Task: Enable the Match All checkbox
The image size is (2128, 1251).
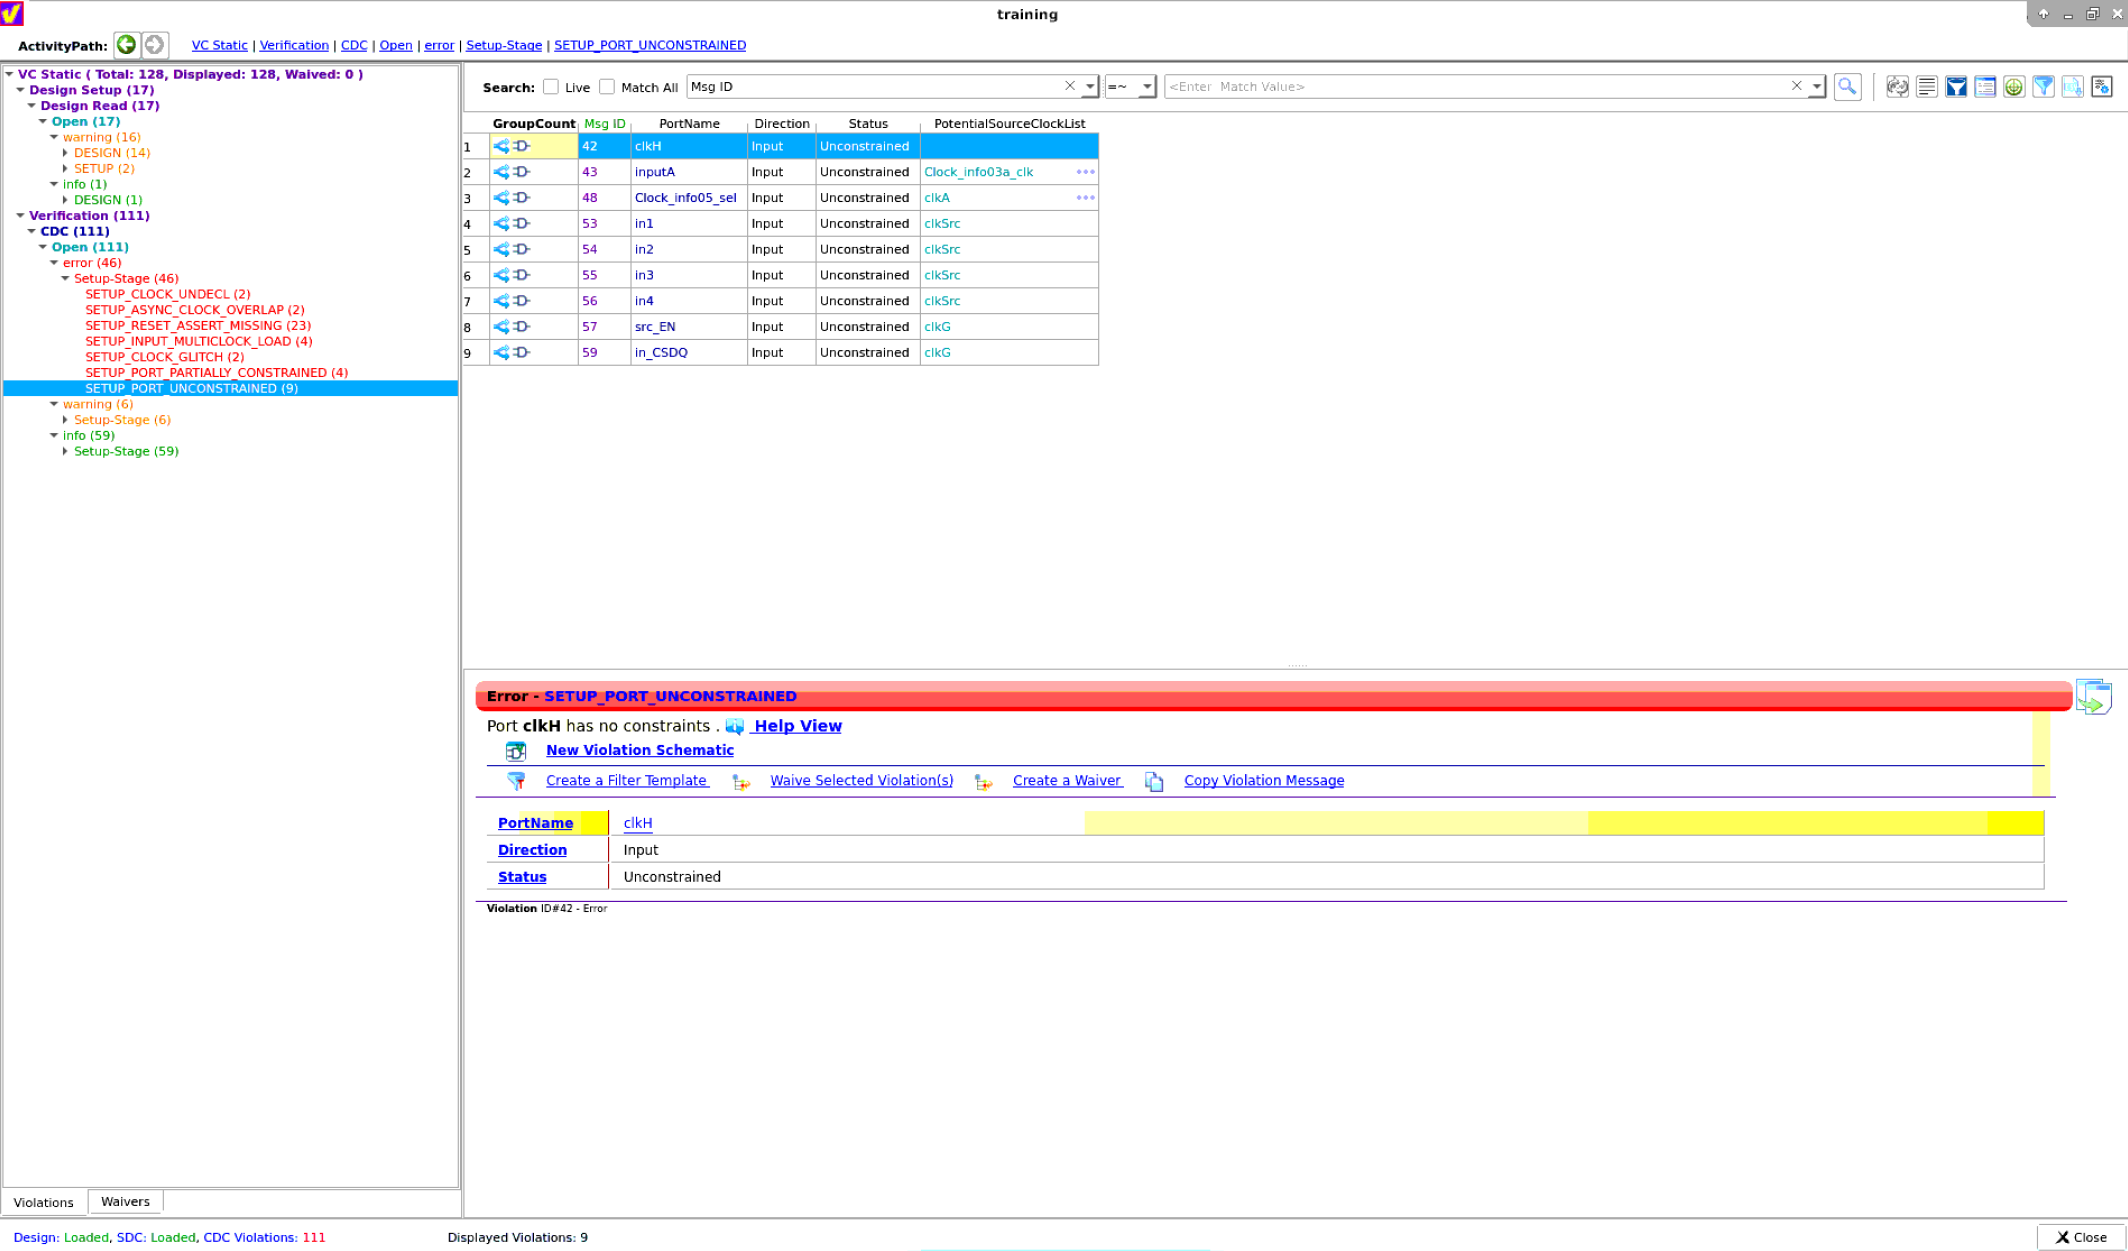Action: click(607, 86)
